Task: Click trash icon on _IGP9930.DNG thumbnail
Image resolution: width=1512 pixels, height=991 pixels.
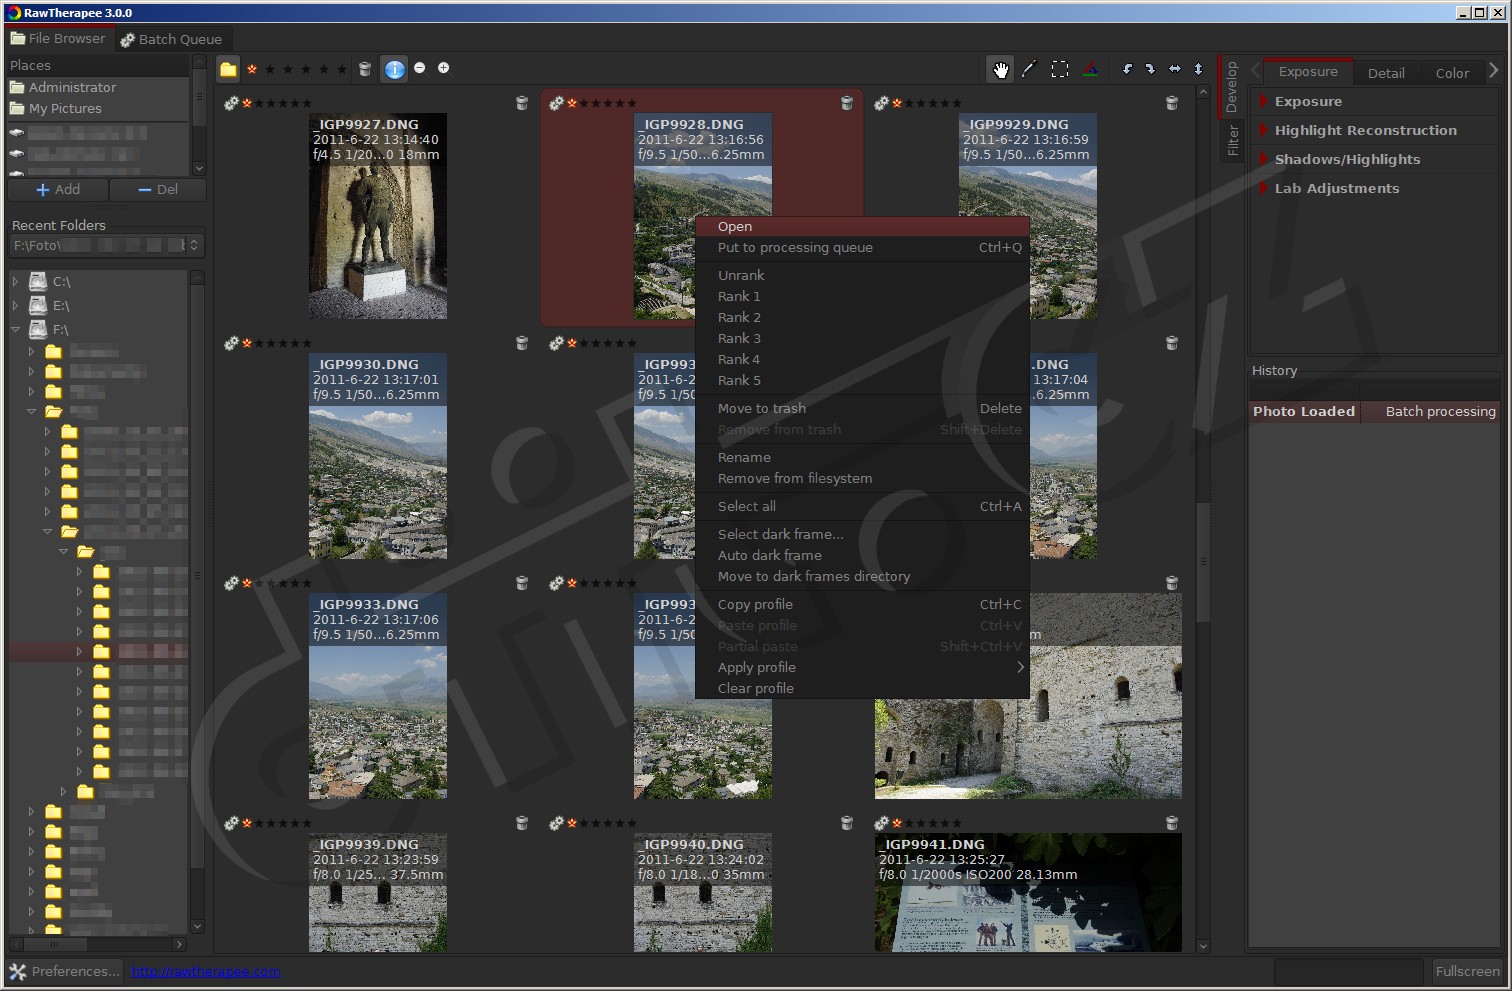Action: [521, 343]
